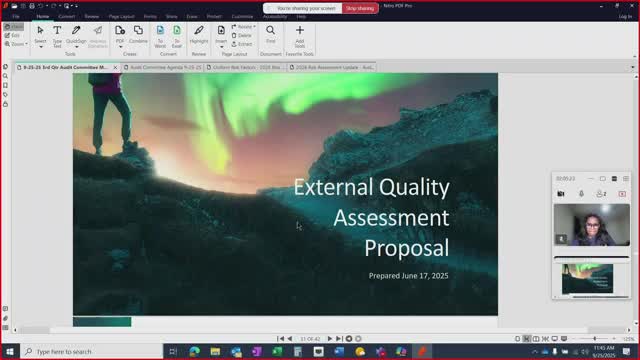Image resolution: width=640 pixels, height=360 pixels.
Task: Close the 3rd Qtr Audit Committee tab
Action: coord(115,67)
